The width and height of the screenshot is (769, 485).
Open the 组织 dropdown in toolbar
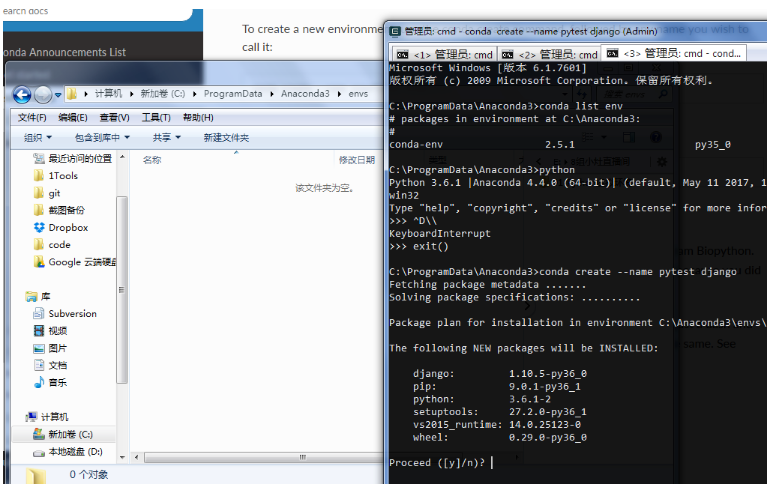(38, 138)
